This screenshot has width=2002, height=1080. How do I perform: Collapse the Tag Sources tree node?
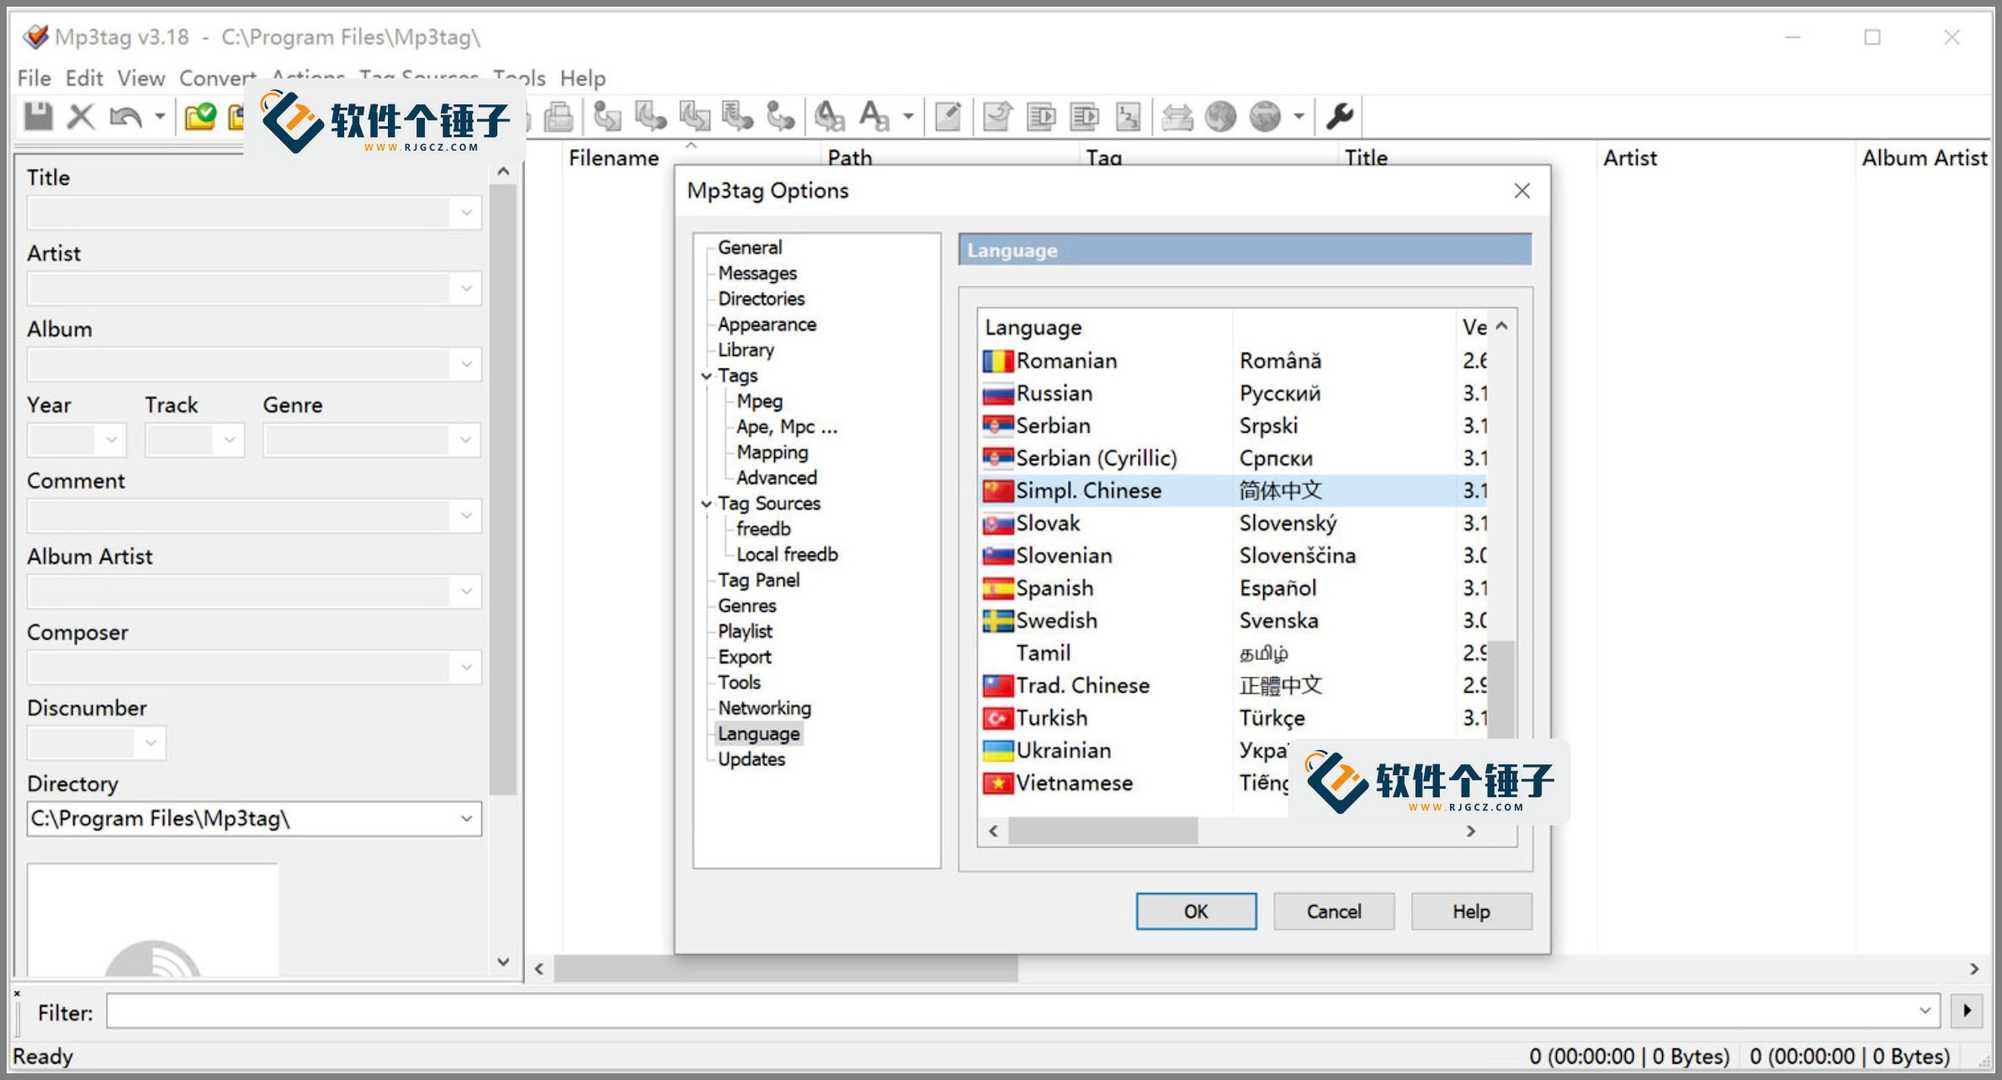pyautogui.click(x=707, y=505)
